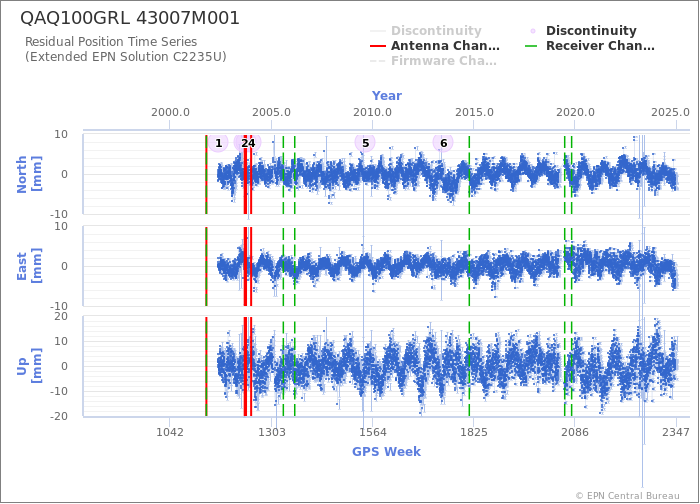Toggle the Receiver Change legend entry
700x504 pixels.
590,46
